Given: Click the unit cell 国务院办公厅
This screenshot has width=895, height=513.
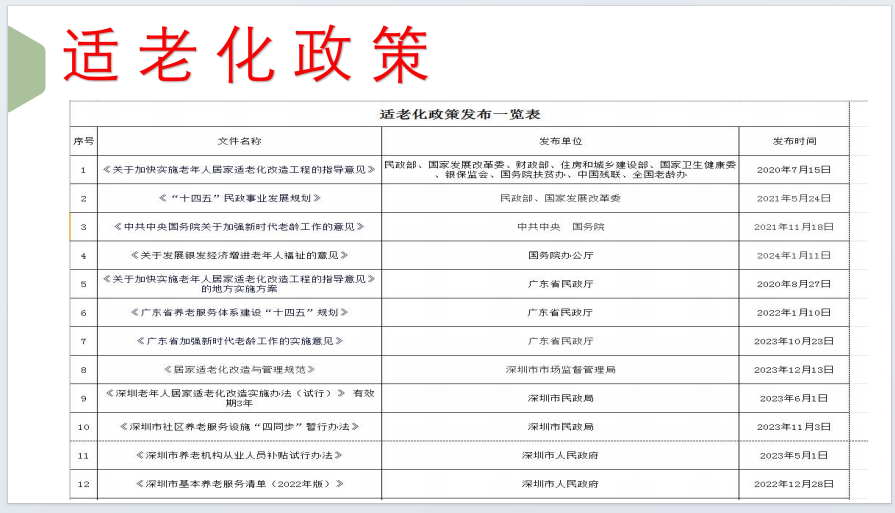Looking at the screenshot, I should pos(560,255).
